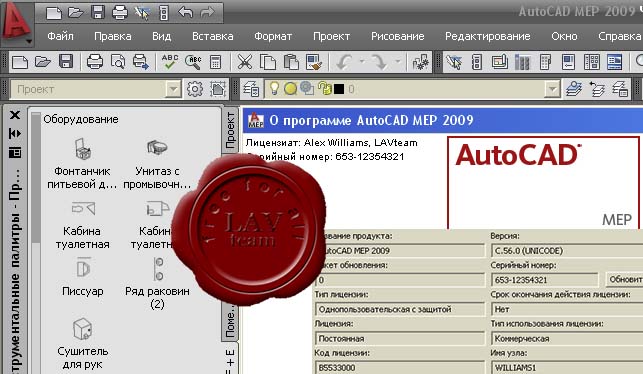This screenshot has height=374, width=643.
Task: Open the Формат menu
Action: 273,36
